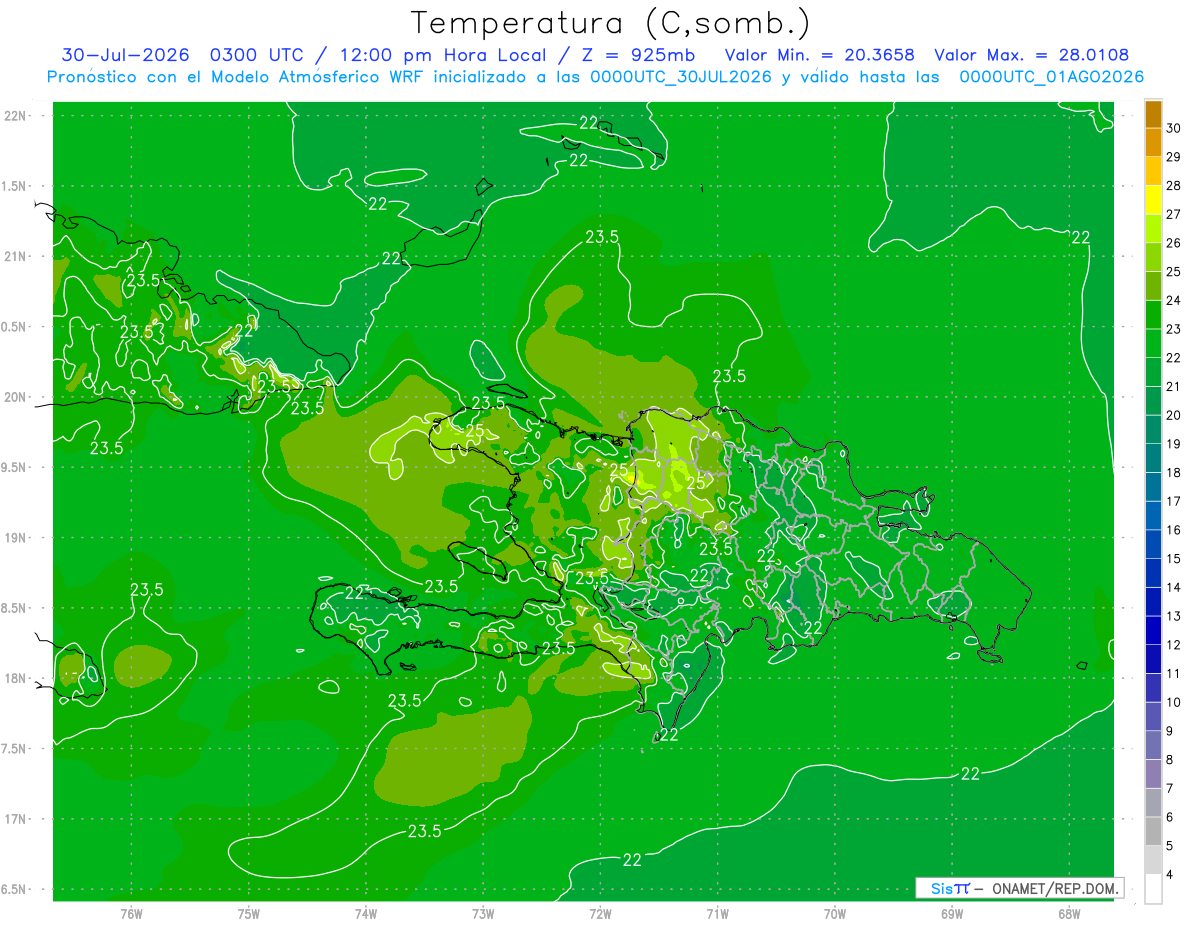Click the 20N latitude axis label

point(16,397)
